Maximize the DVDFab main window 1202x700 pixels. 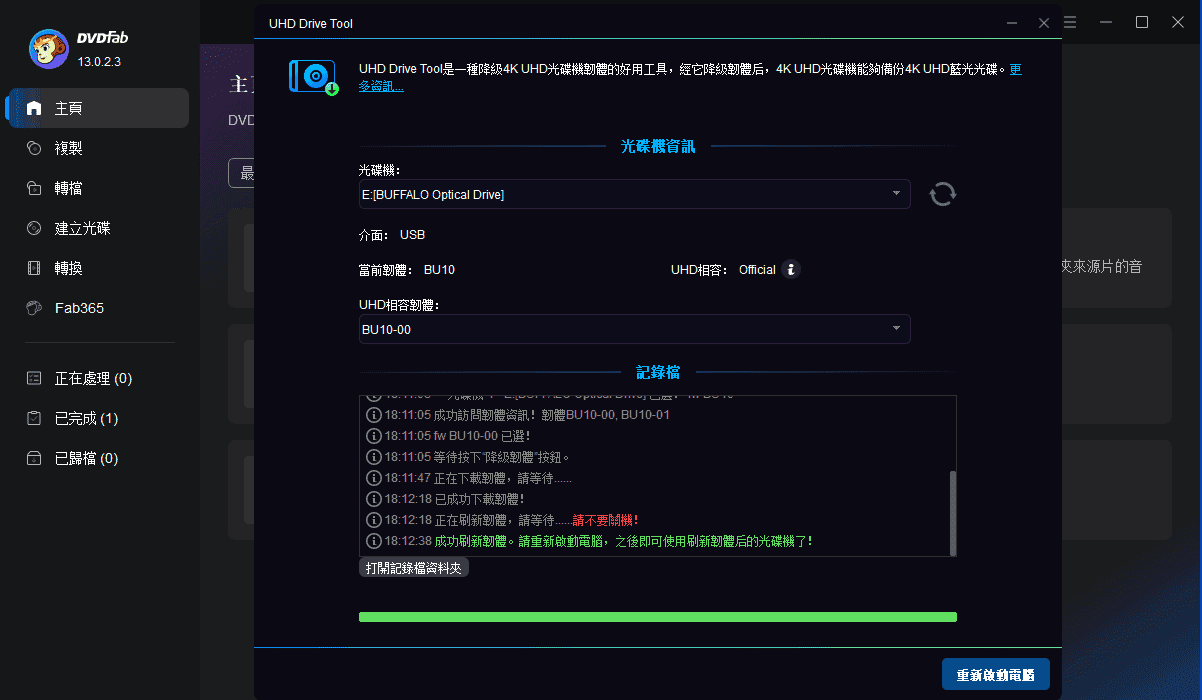1141,22
